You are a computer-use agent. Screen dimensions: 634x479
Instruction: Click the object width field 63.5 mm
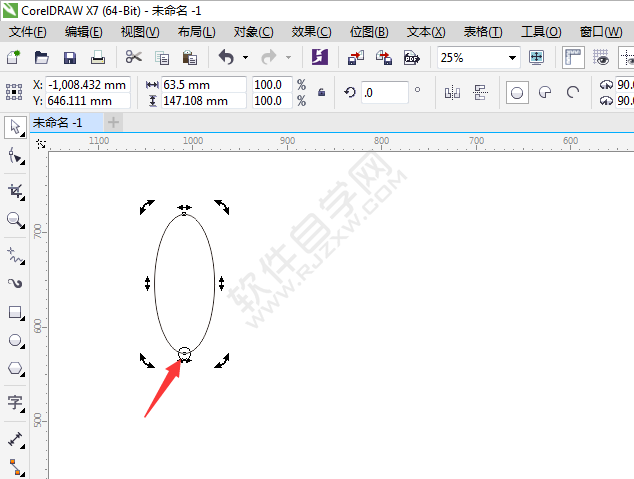[x=204, y=85]
